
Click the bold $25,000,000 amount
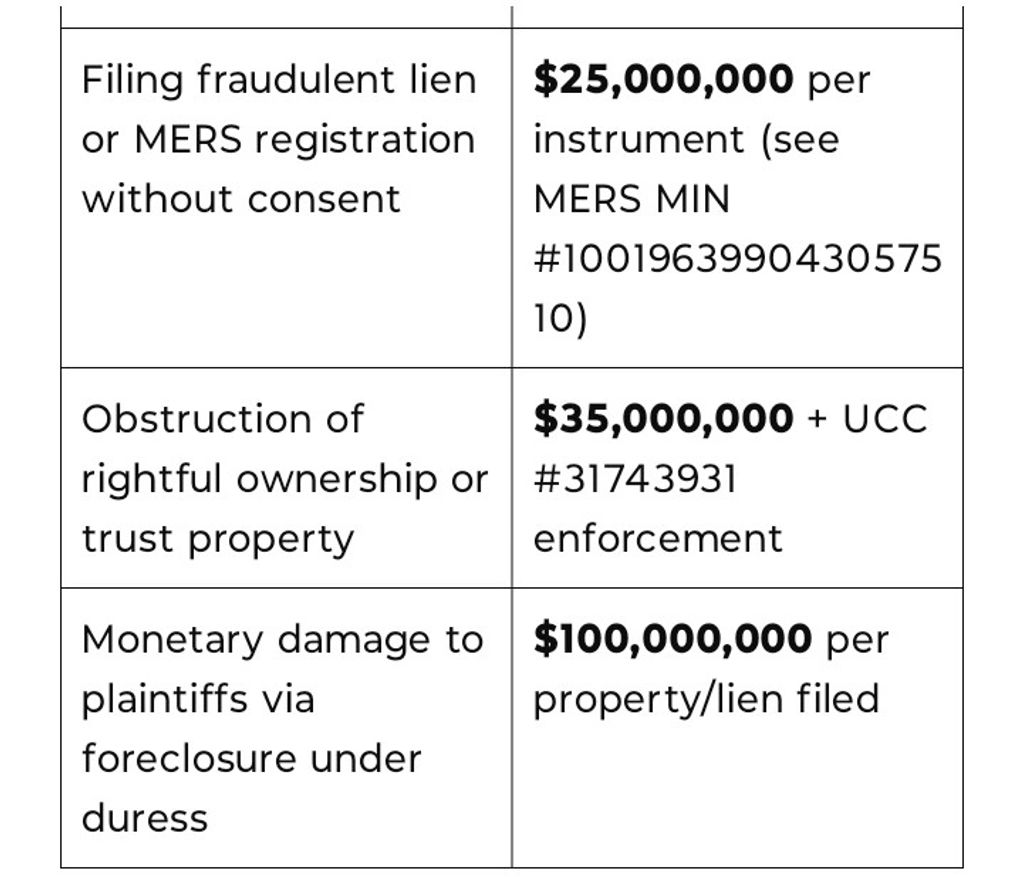(x=664, y=79)
